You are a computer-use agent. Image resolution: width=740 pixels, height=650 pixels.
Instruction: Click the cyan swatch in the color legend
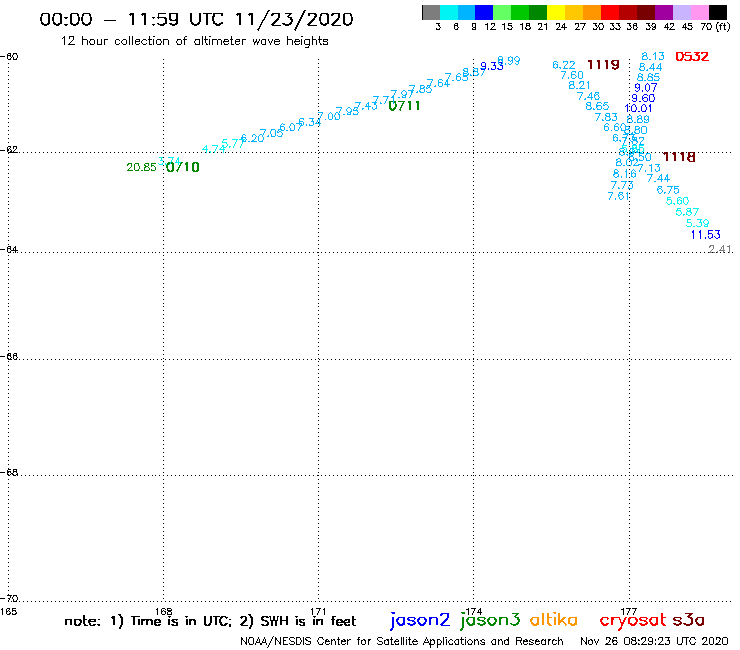click(449, 12)
